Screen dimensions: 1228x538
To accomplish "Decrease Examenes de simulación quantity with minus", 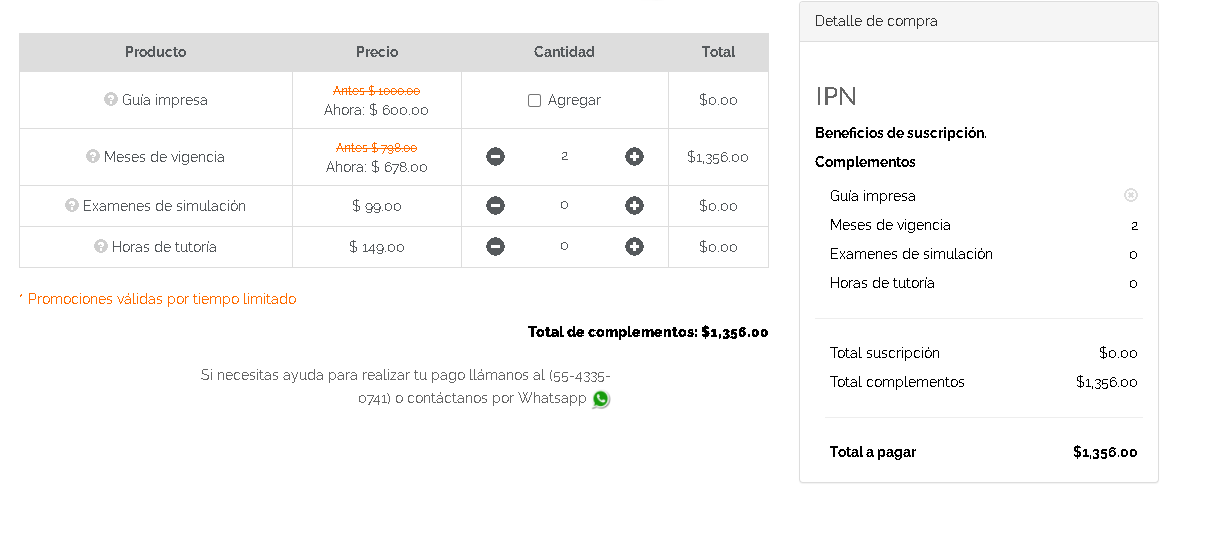I will click(x=495, y=205).
